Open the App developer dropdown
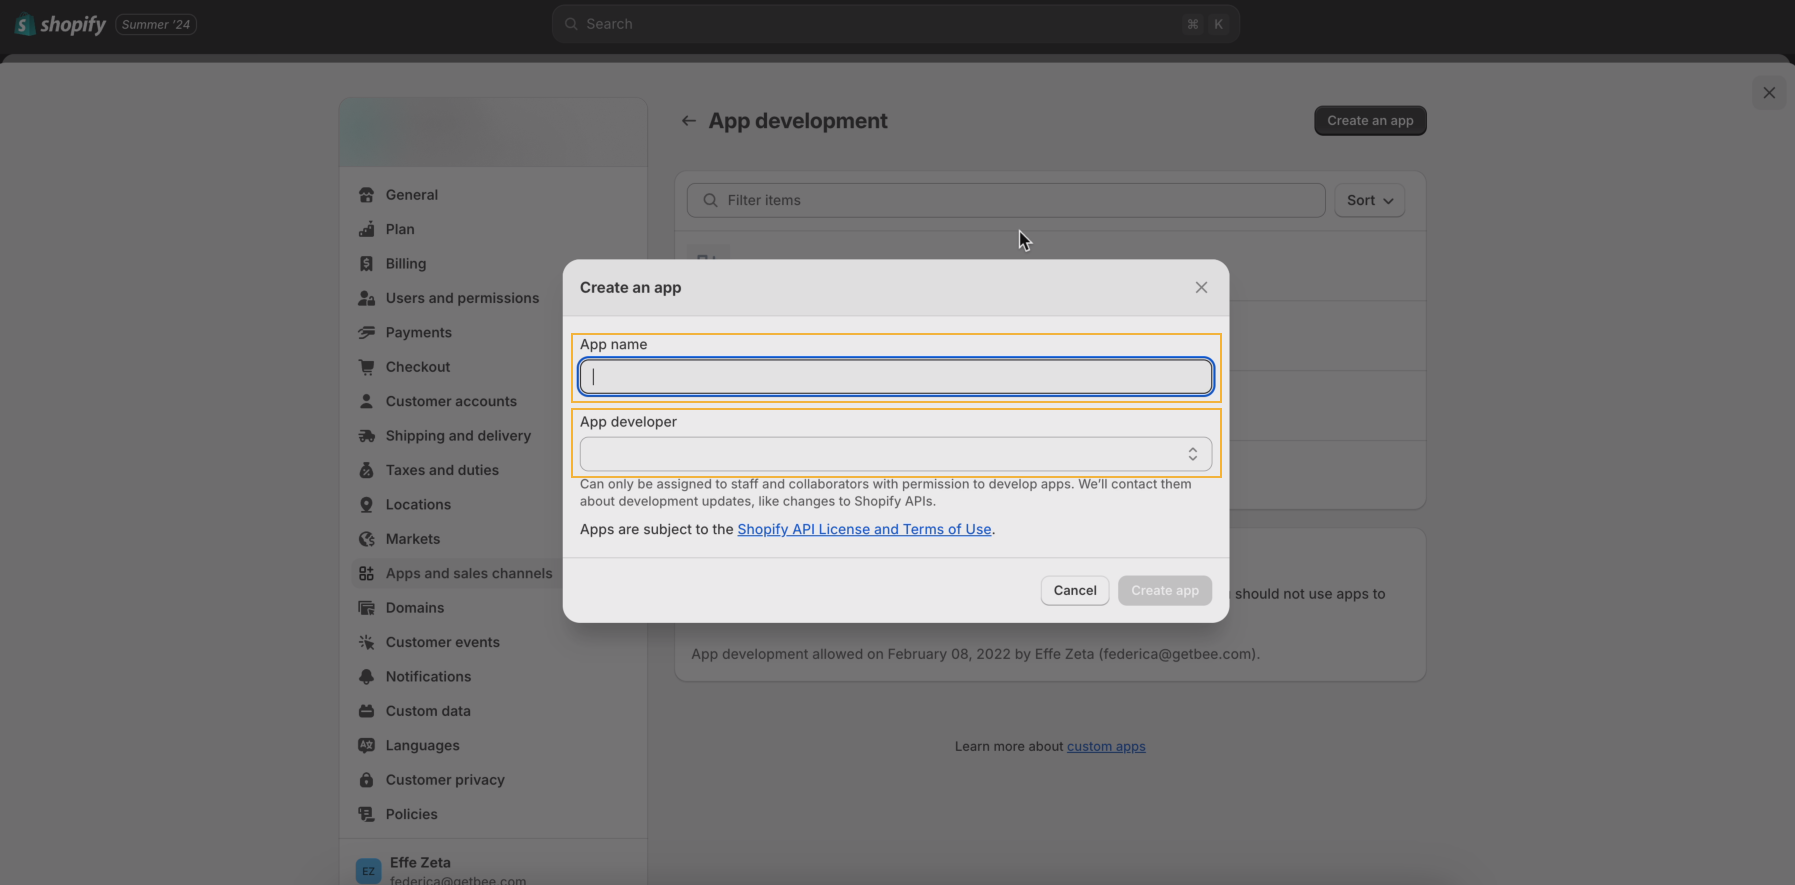 896,454
